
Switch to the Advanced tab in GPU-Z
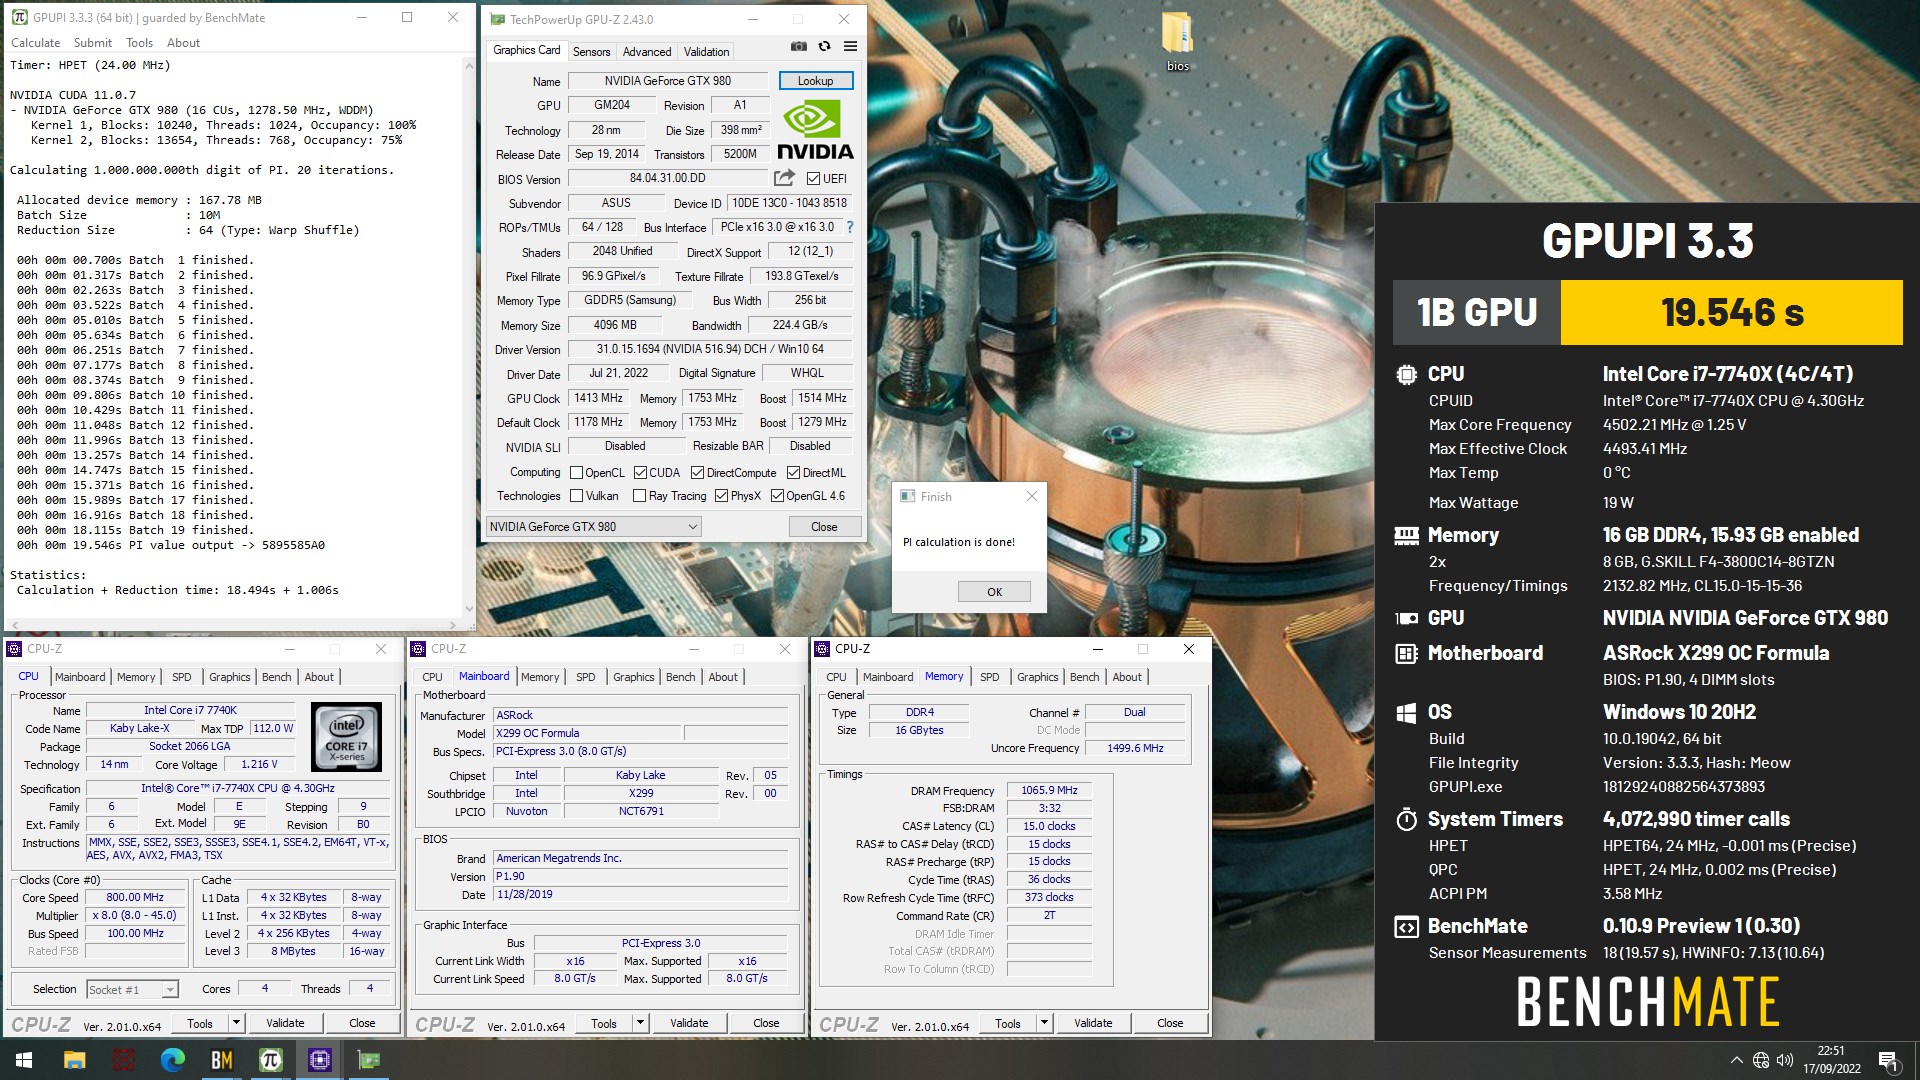[647, 52]
